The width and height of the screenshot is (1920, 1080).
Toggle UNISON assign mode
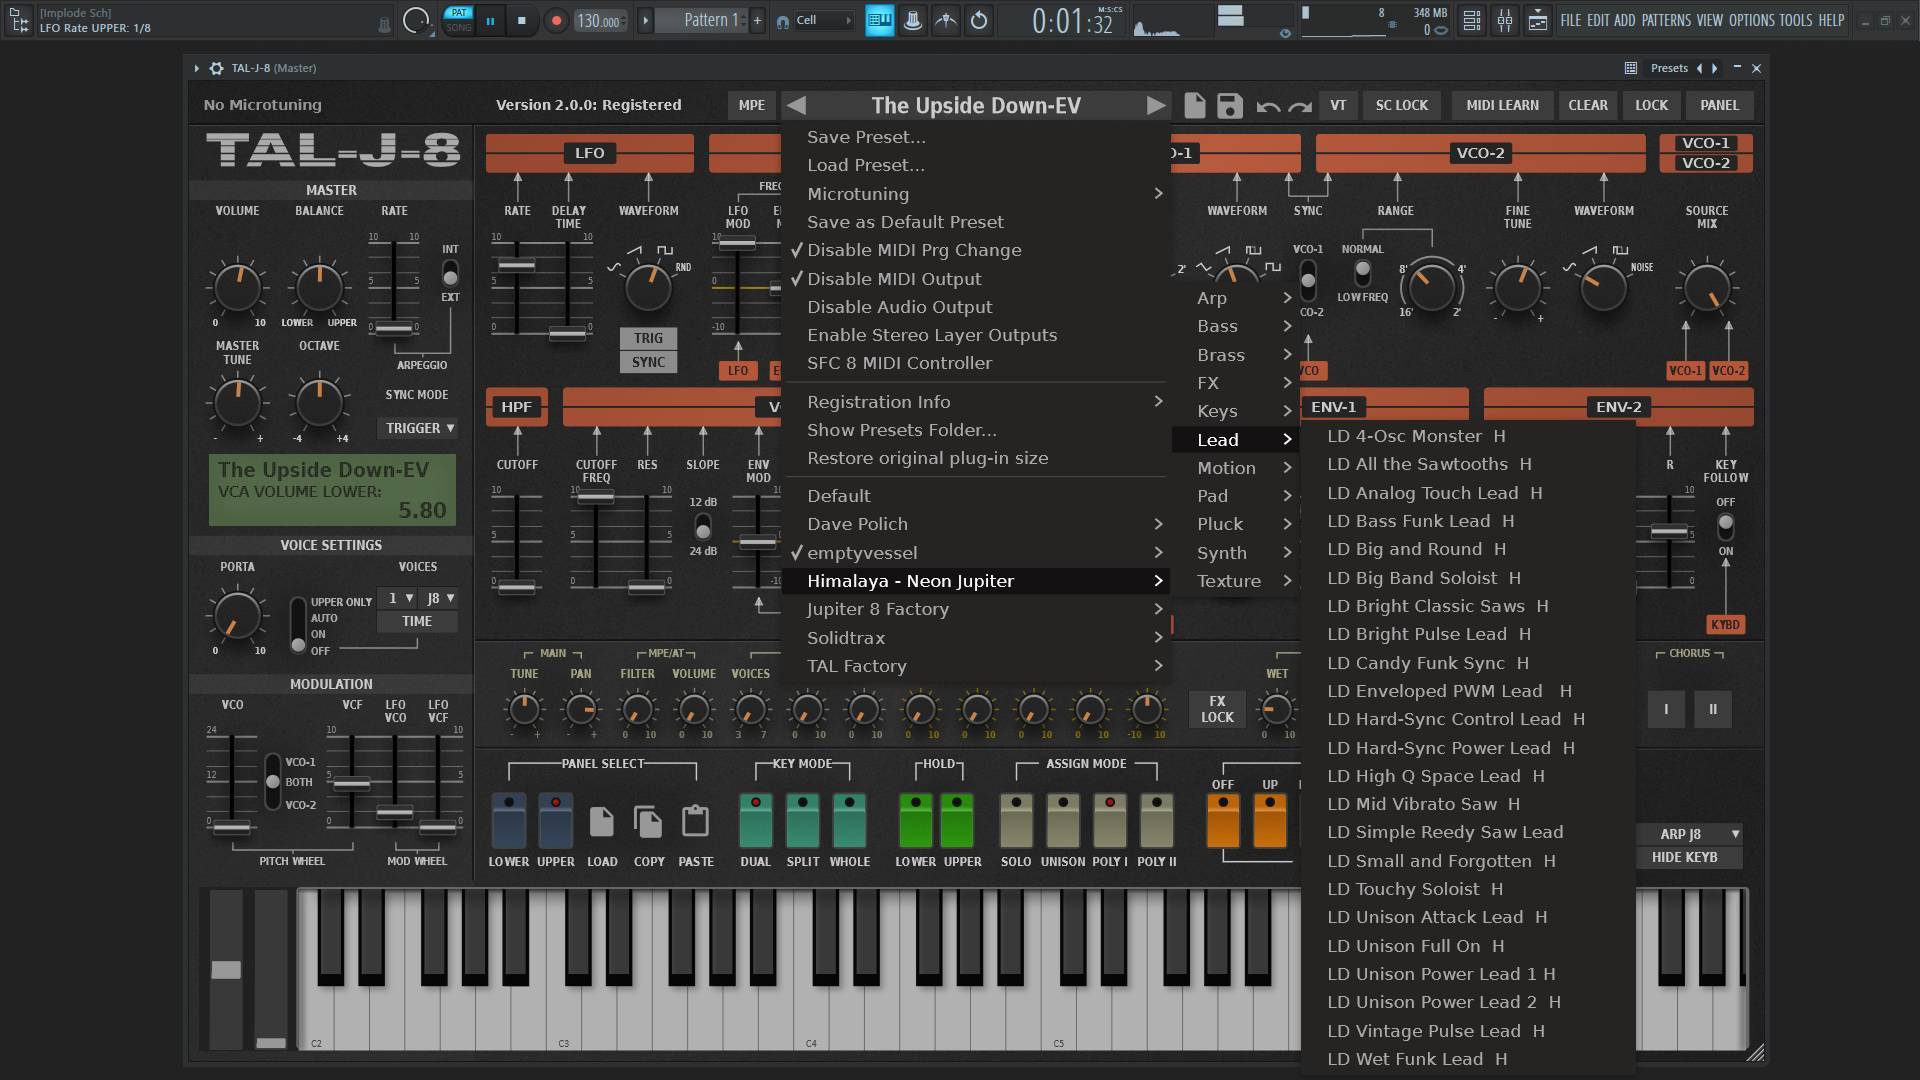(x=1063, y=821)
